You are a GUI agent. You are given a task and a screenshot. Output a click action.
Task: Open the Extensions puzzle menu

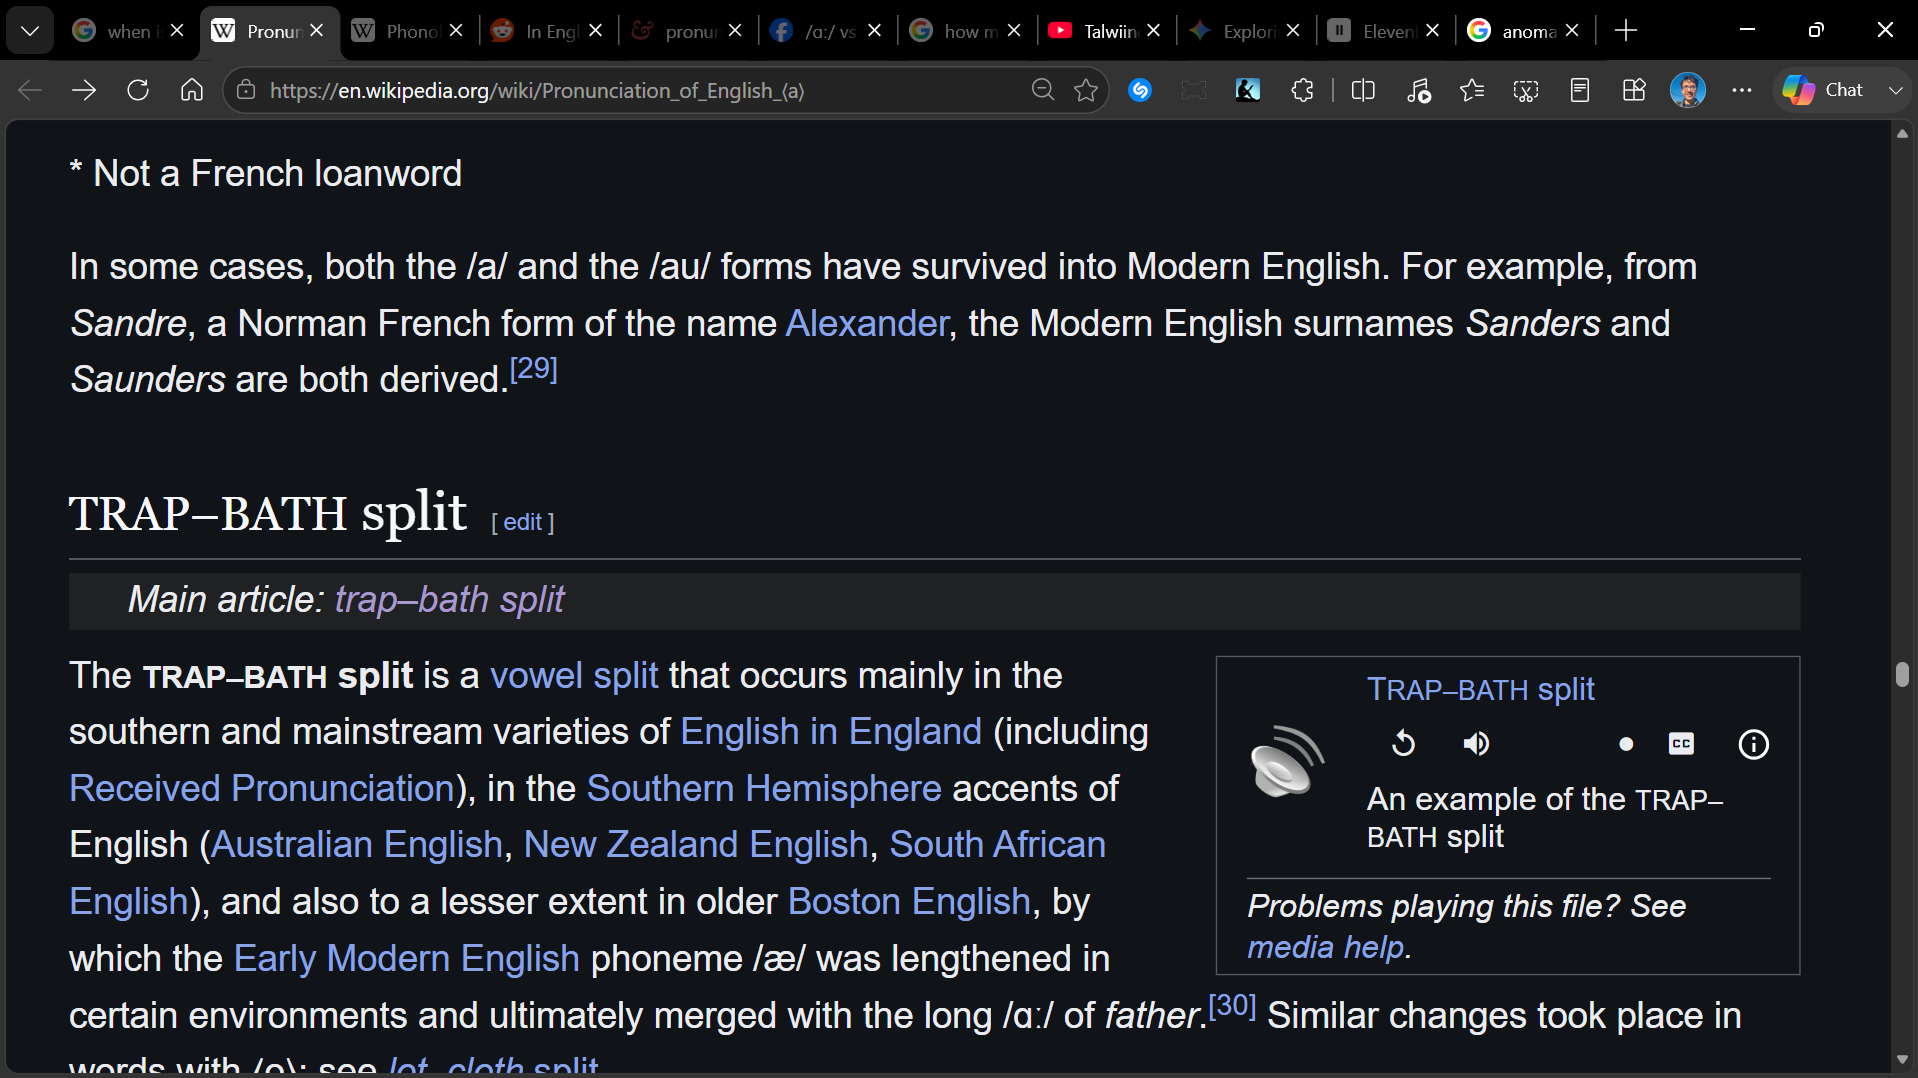pos(1302,91)
